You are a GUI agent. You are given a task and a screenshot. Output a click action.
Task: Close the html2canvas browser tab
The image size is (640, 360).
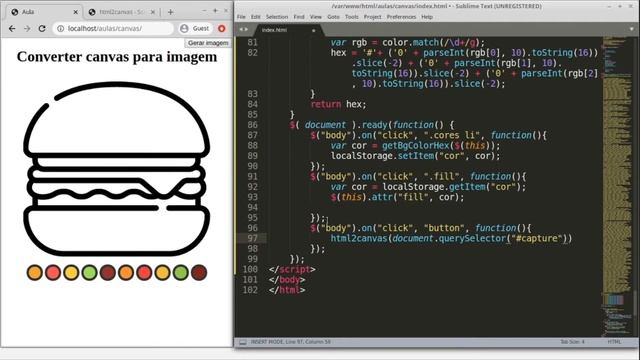[153, 12]
